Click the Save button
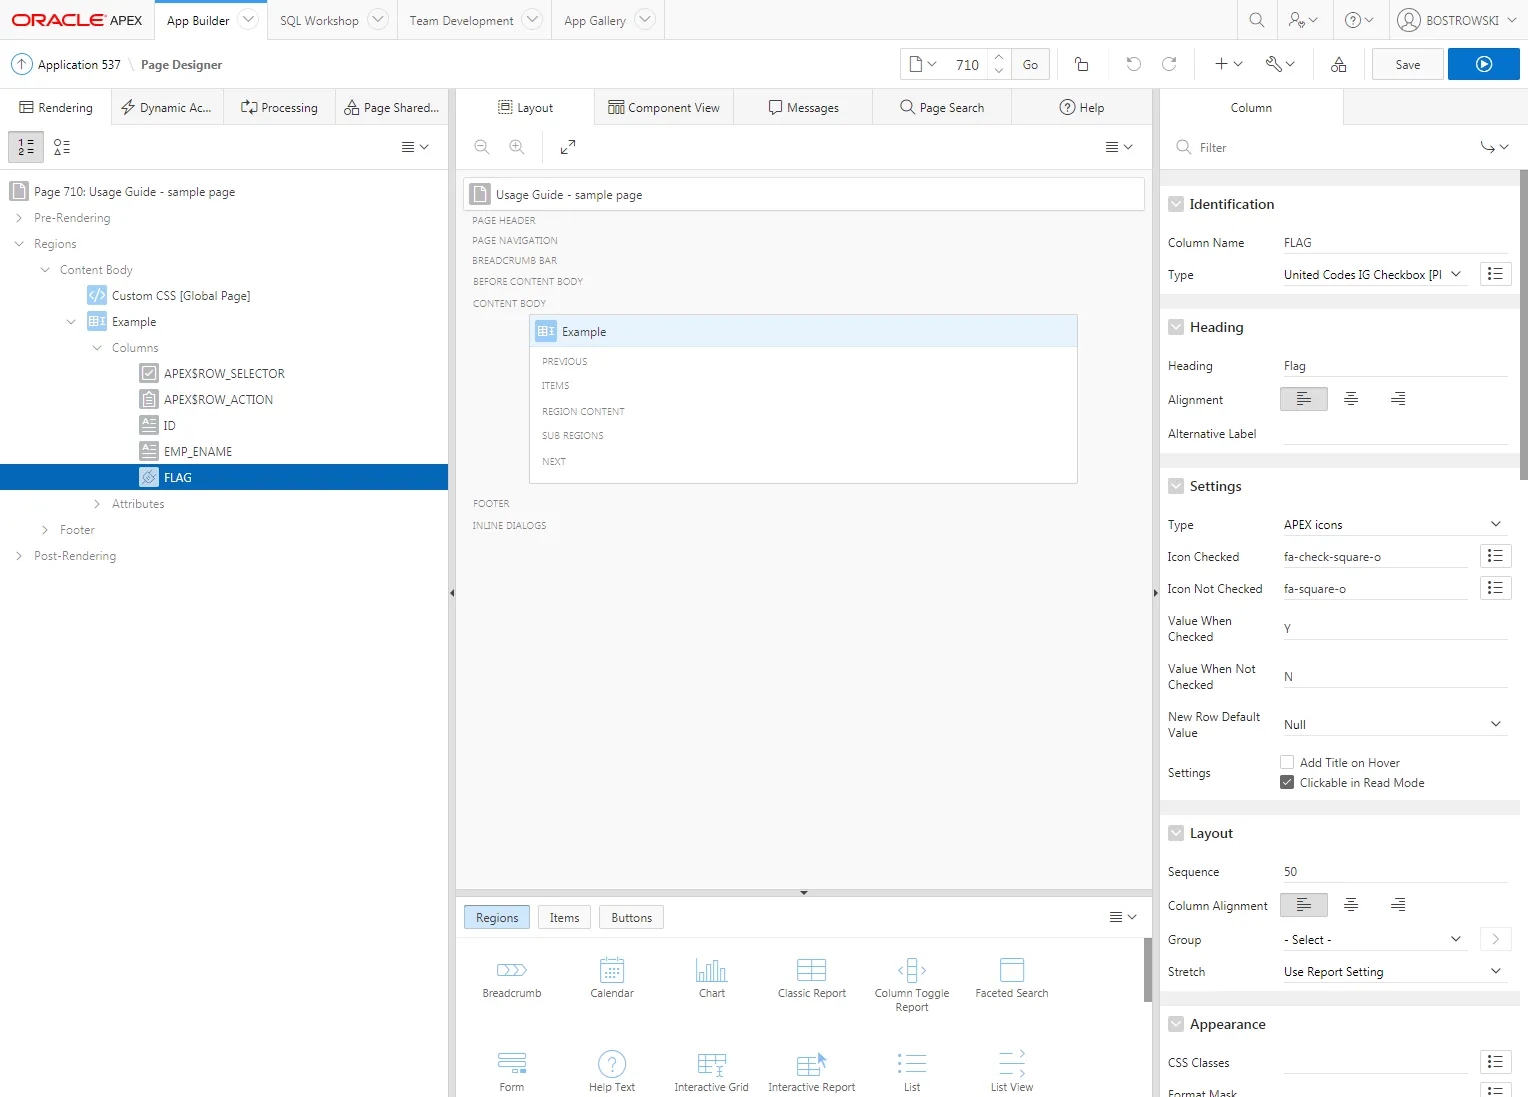Image resolution: width=1528 pixels, height=1097 pixels. (x=1407, y=64)
